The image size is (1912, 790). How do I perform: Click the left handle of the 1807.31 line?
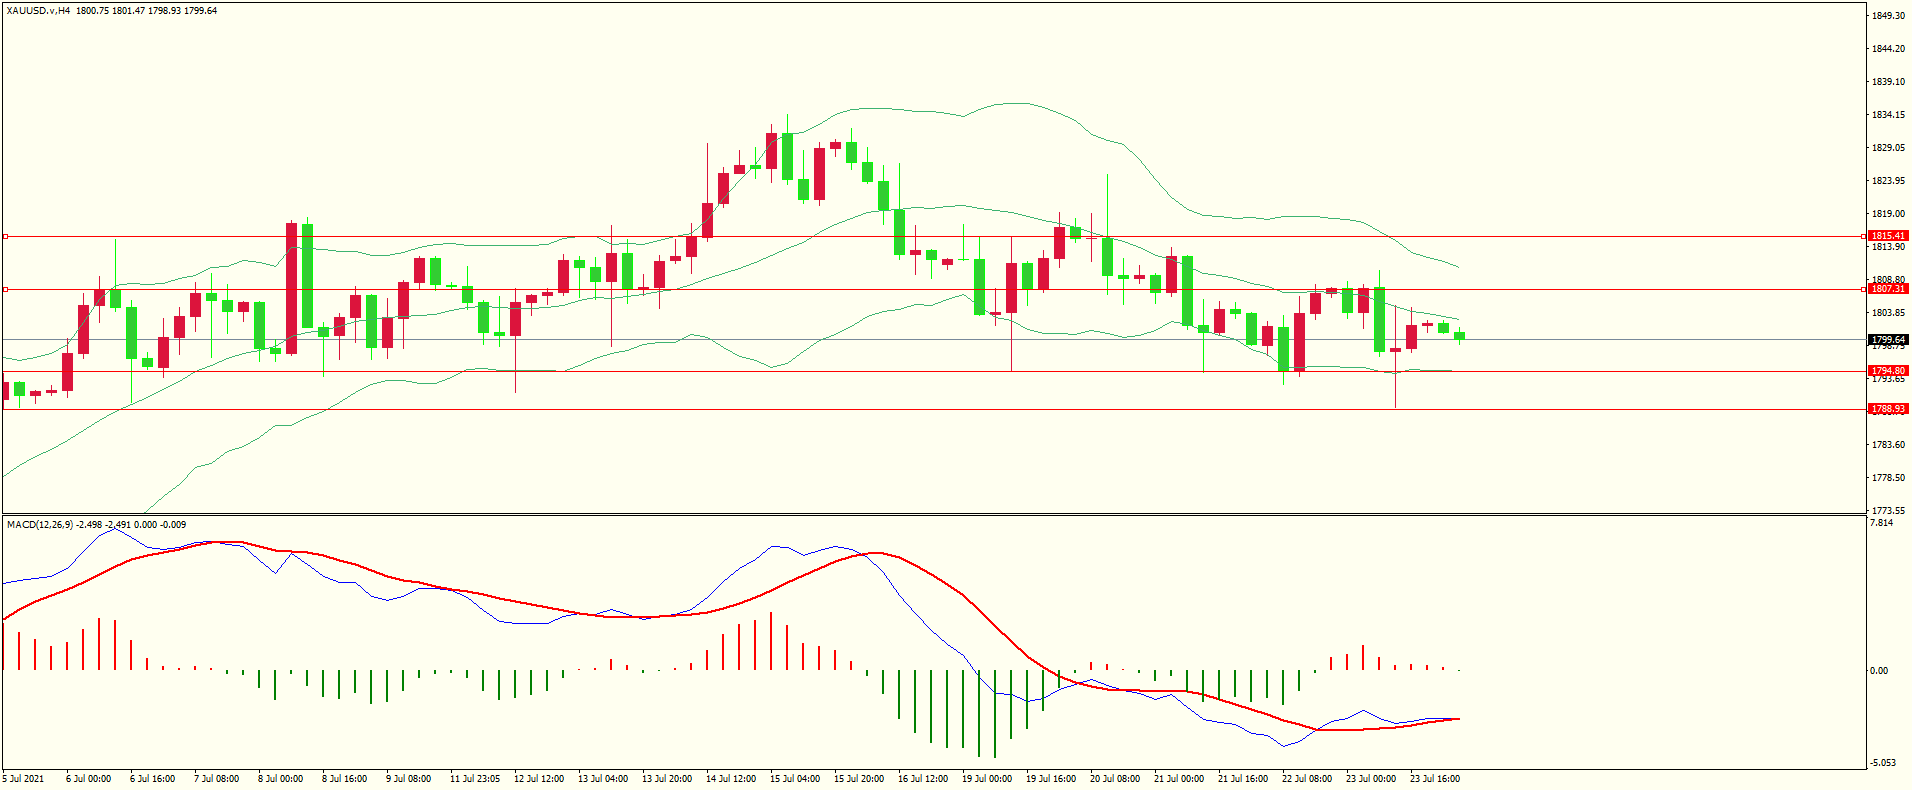(5, 289)
